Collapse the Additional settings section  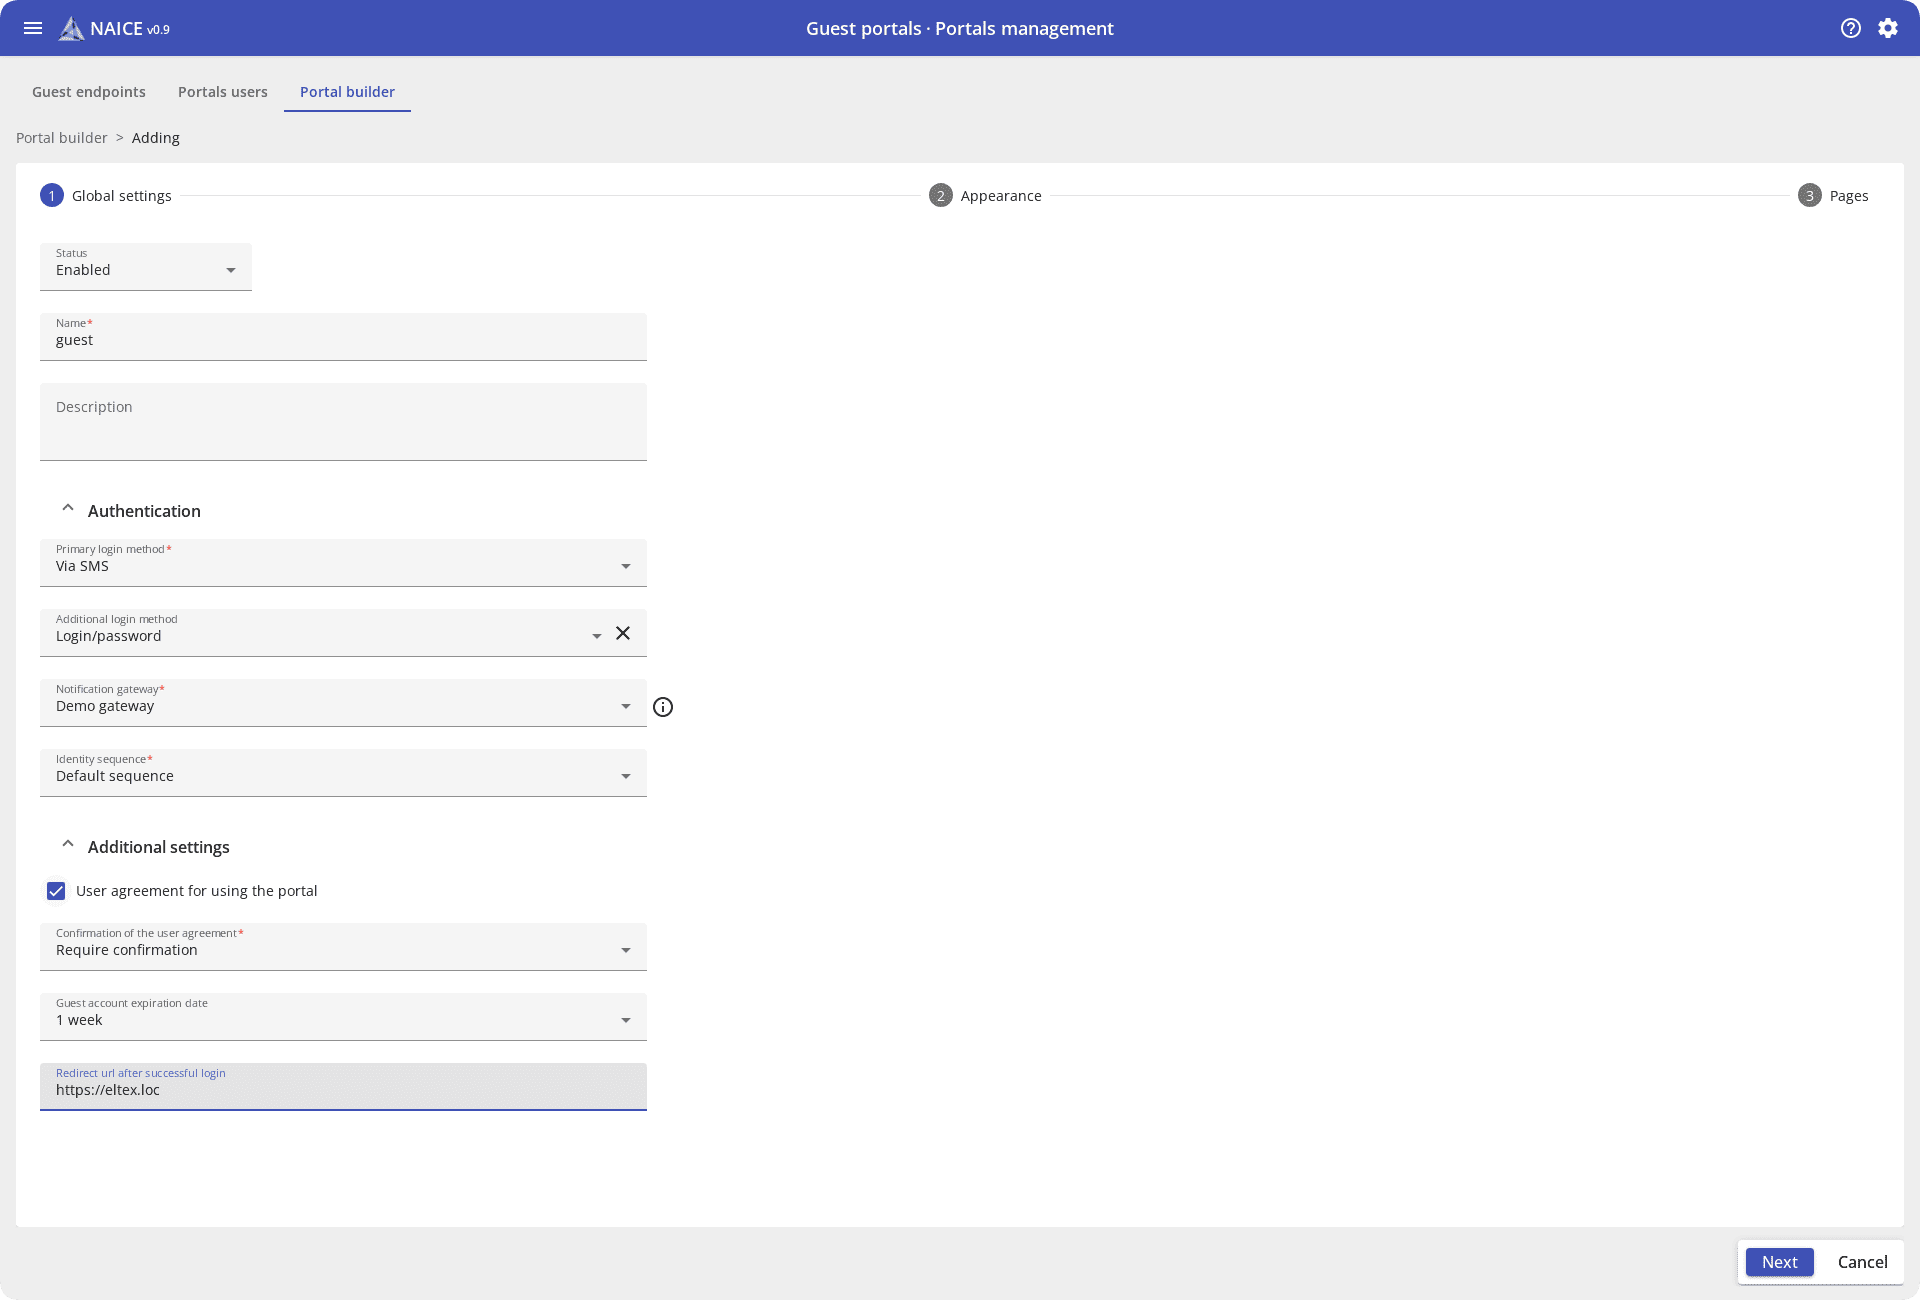click(x=68, y=845)
